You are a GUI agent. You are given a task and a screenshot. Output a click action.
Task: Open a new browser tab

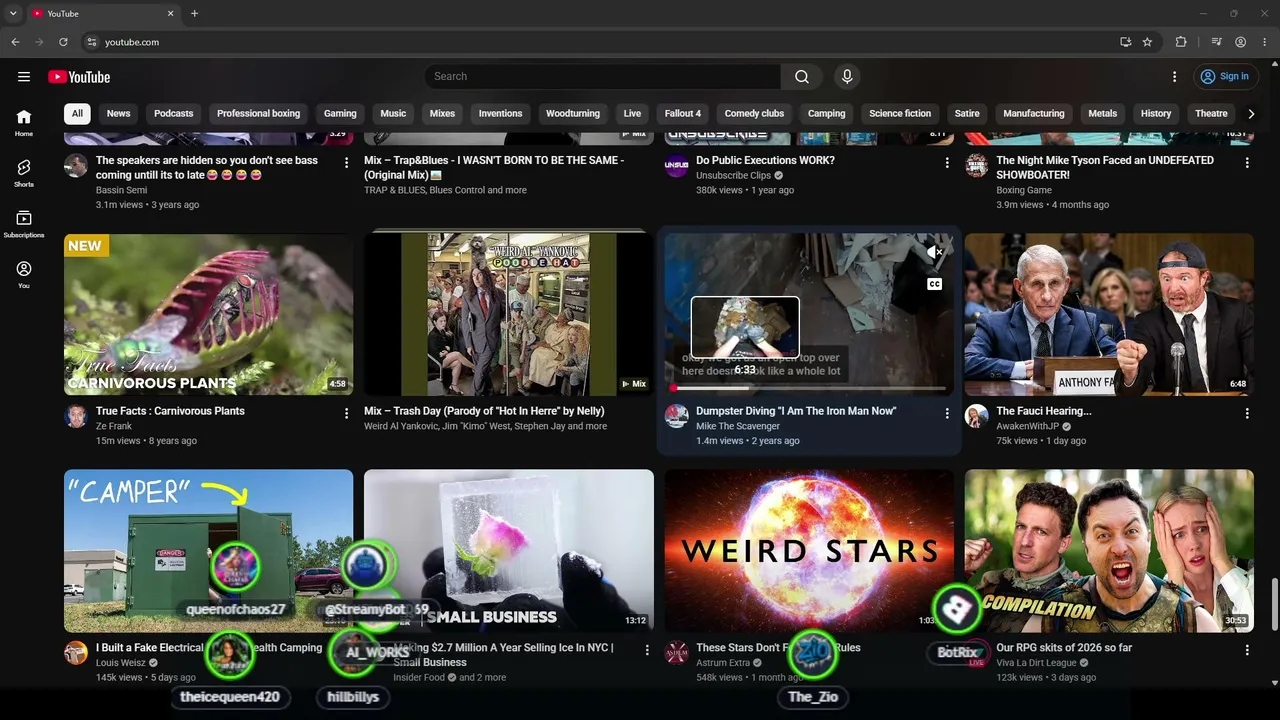pos(194,14)
